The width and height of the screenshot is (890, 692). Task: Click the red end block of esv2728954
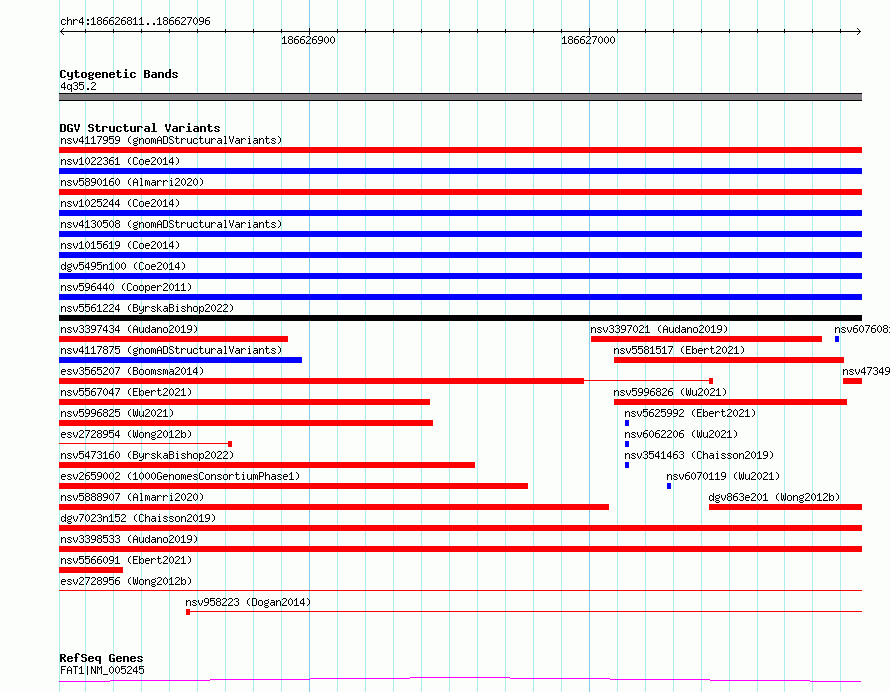tap(230, 444)
